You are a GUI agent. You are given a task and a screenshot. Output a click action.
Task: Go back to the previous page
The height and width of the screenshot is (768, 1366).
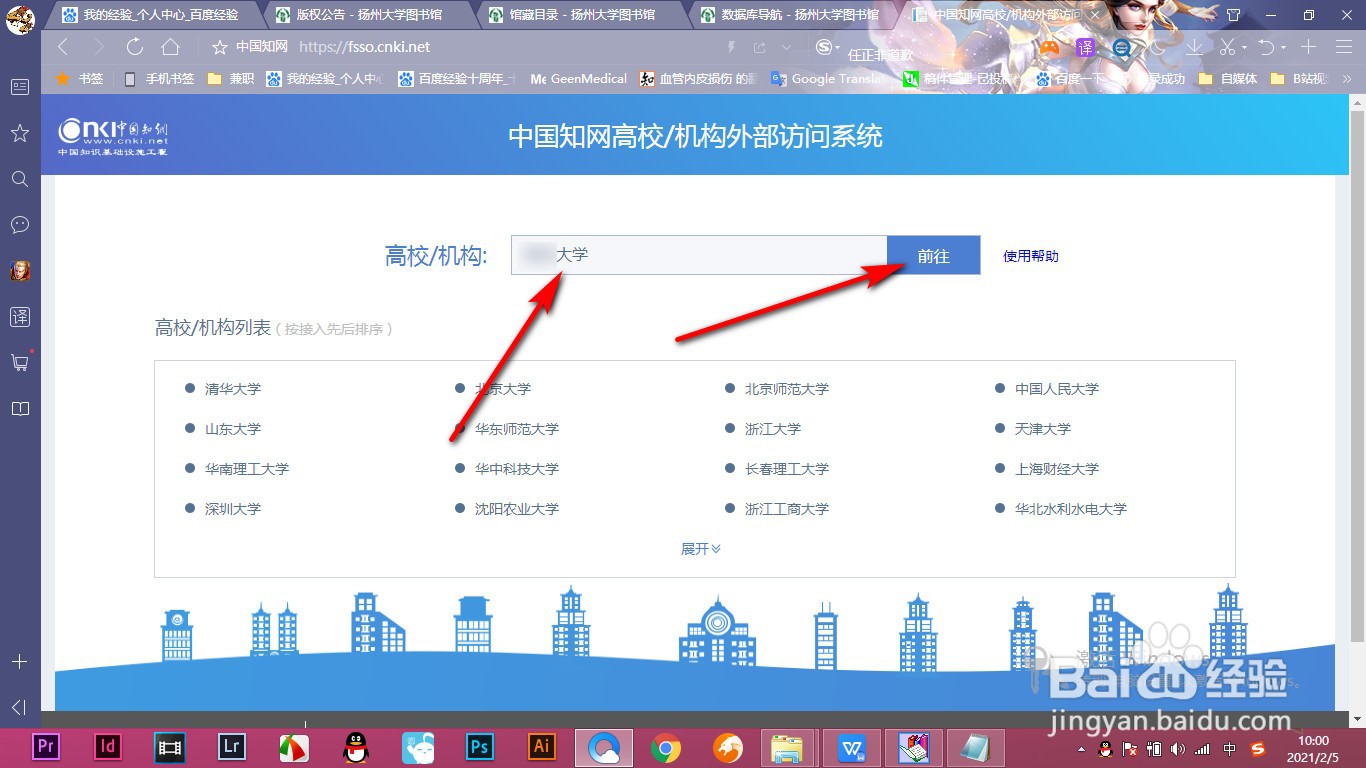click(x=63, y=47)
